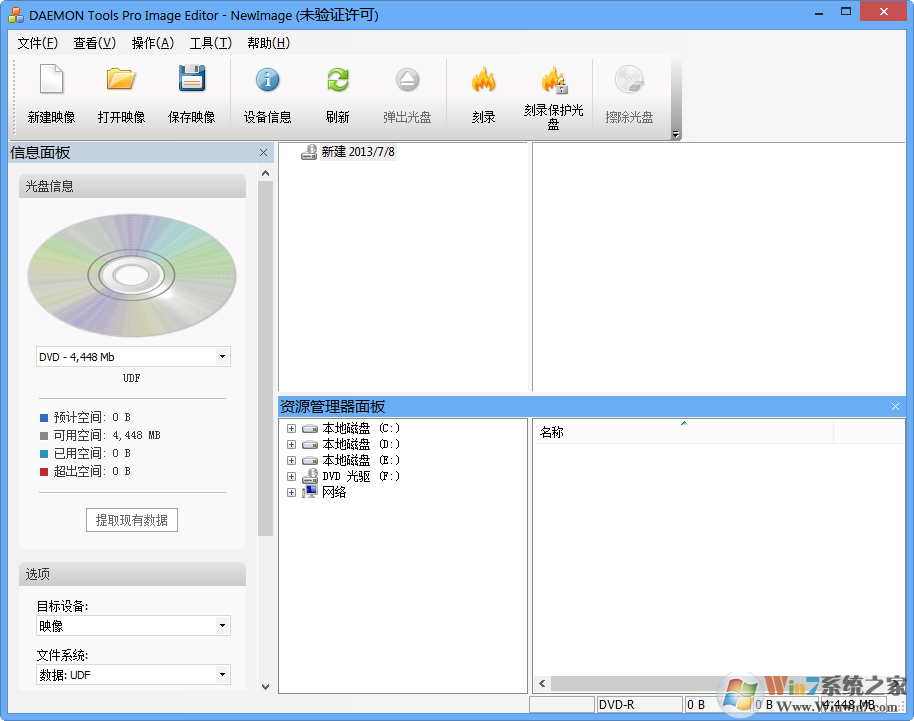View device information with 设备信息
The image size is (914, 721).
267,92
